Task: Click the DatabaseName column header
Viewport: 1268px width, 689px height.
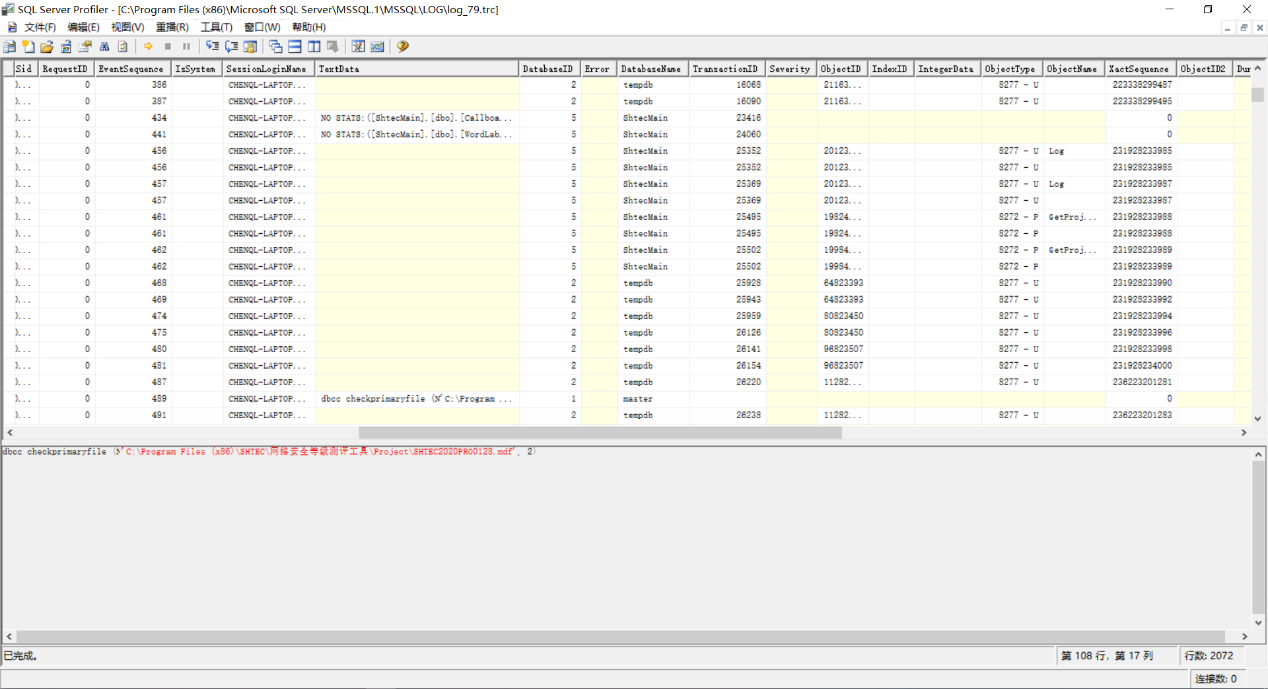Action: (x=651, y=69)
